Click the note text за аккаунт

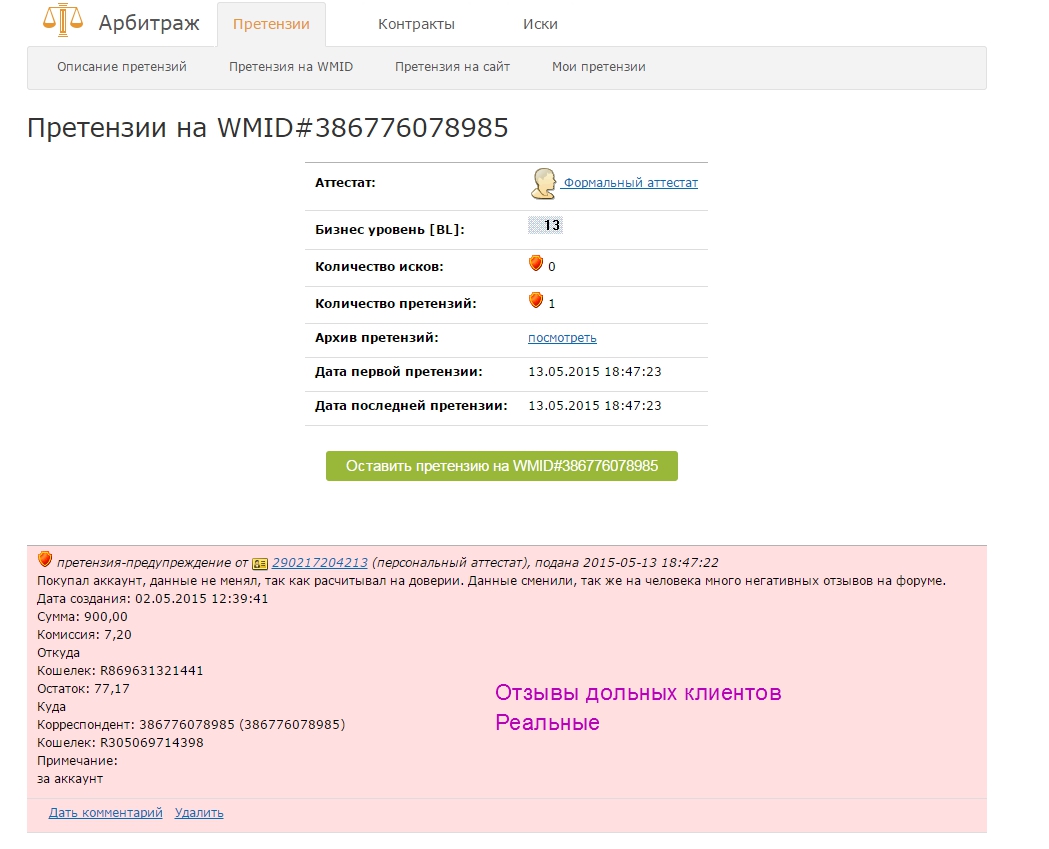click(x=70, y=779)
